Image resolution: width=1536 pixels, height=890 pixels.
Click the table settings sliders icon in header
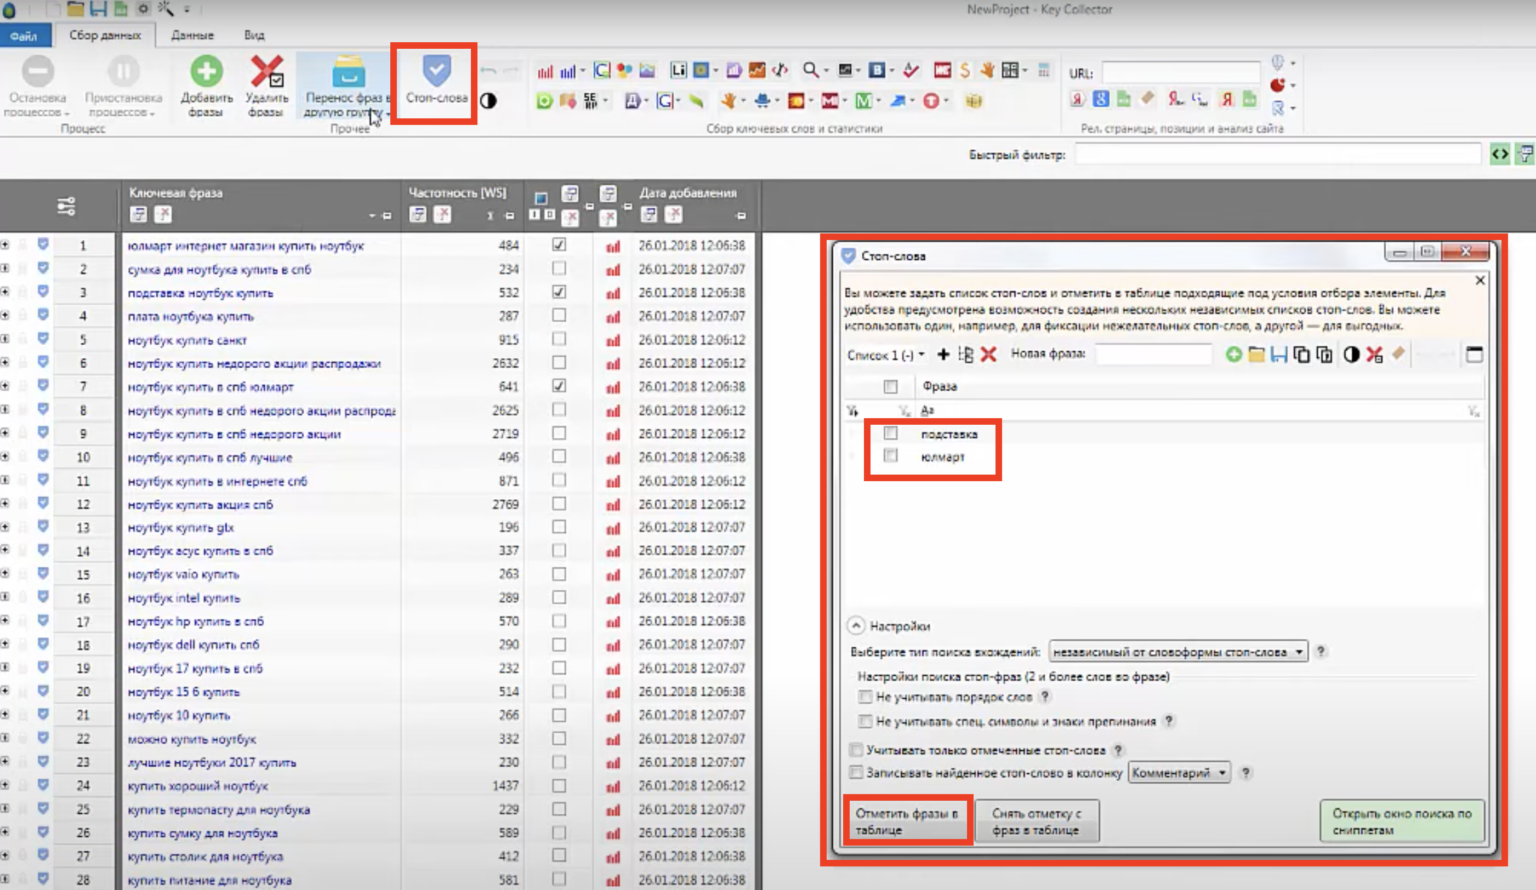point(66,206)
